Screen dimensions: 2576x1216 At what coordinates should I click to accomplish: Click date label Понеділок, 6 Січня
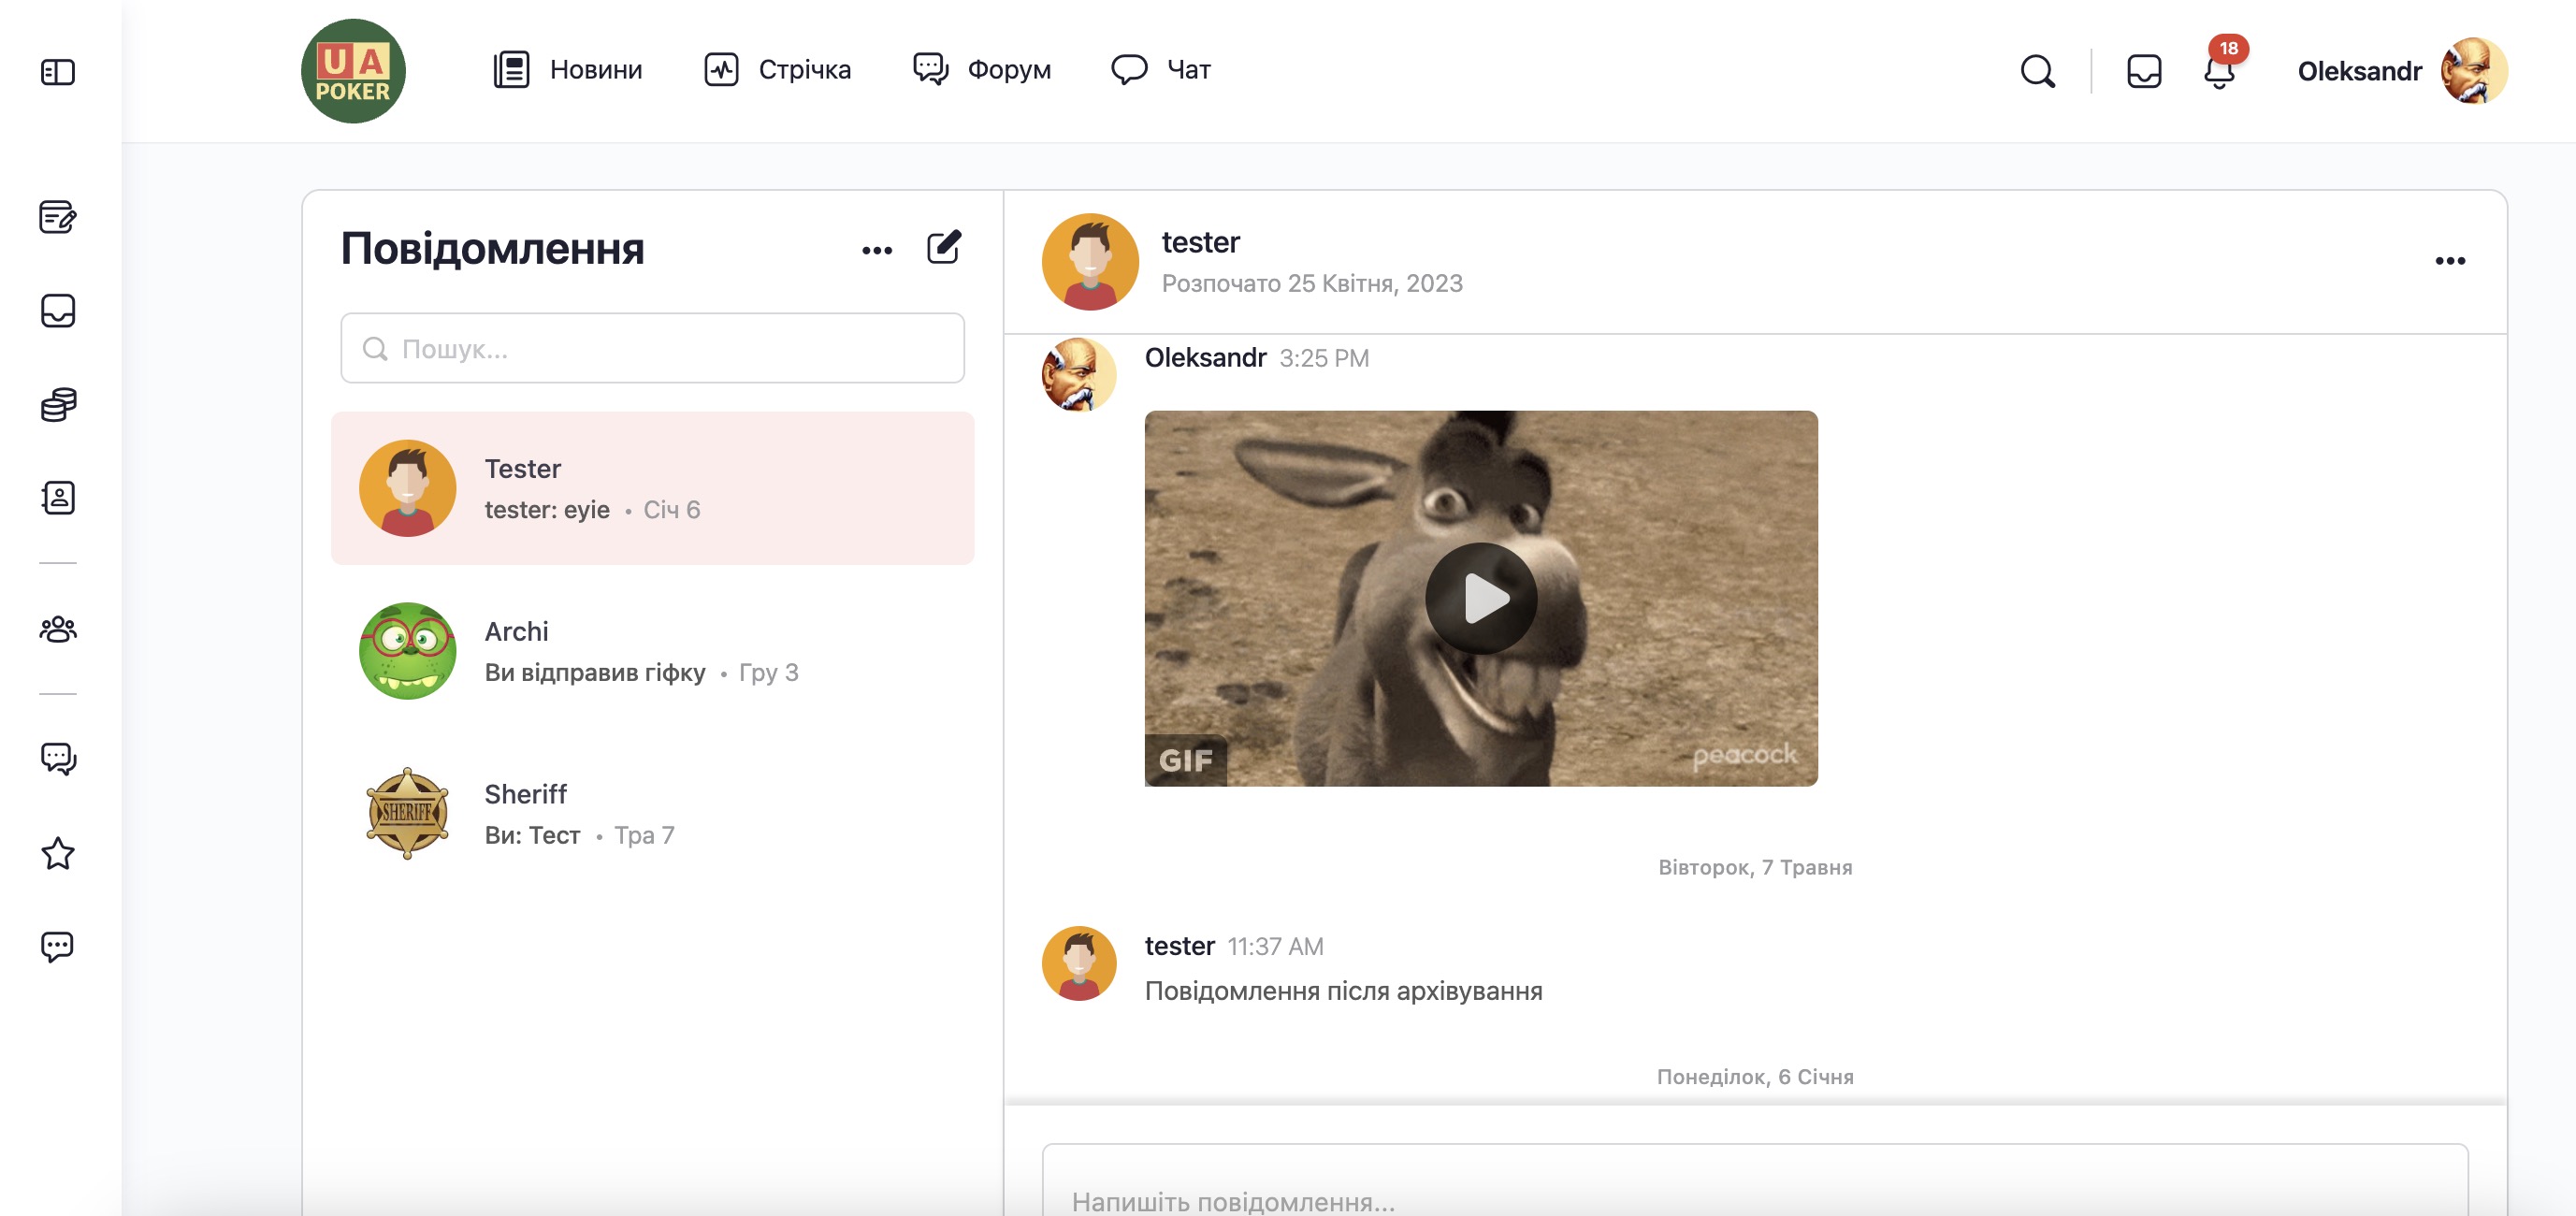[1755, 1077]
